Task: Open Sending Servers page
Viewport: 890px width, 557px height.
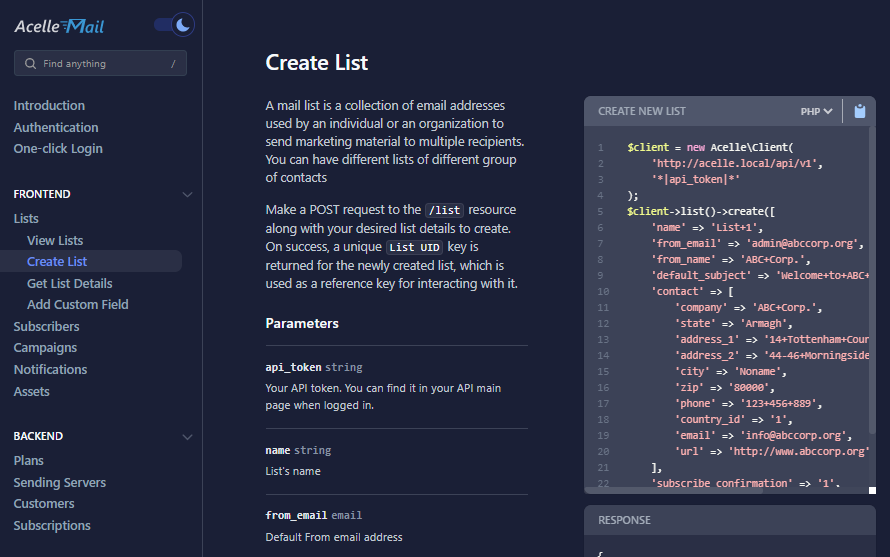Action: [60, 483]
